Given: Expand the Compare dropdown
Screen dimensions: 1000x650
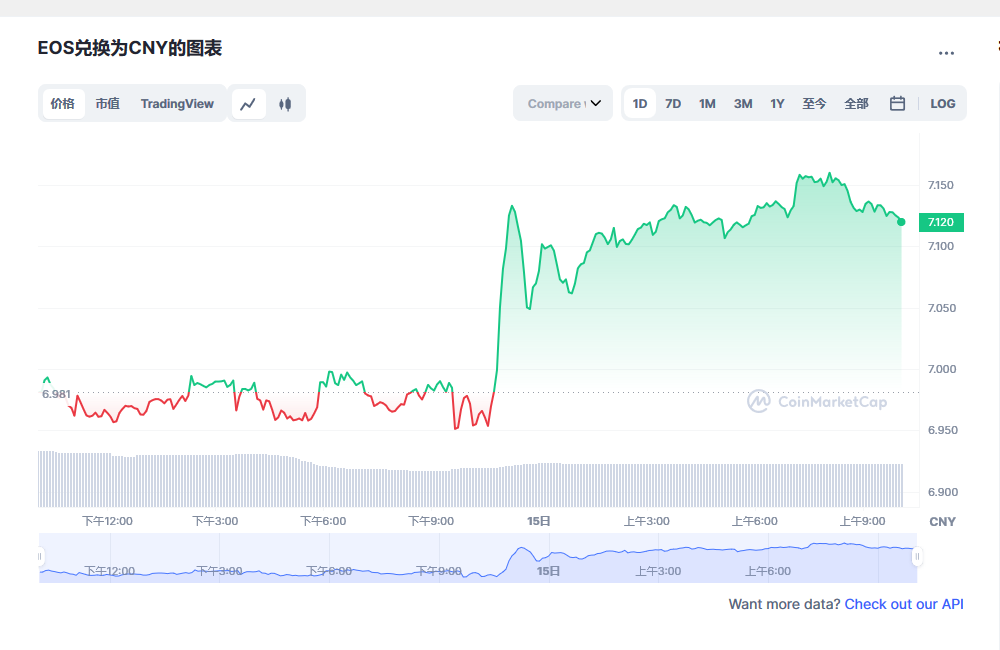Looking at the screenshot, I should pyautogui.click(x=563, y=103).
